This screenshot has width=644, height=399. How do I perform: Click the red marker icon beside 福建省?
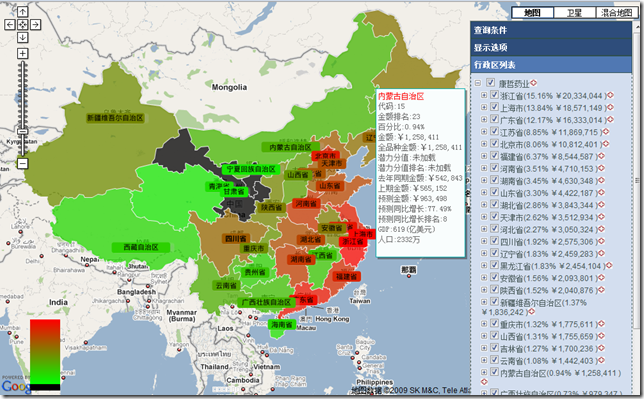(x=601, y=156)
